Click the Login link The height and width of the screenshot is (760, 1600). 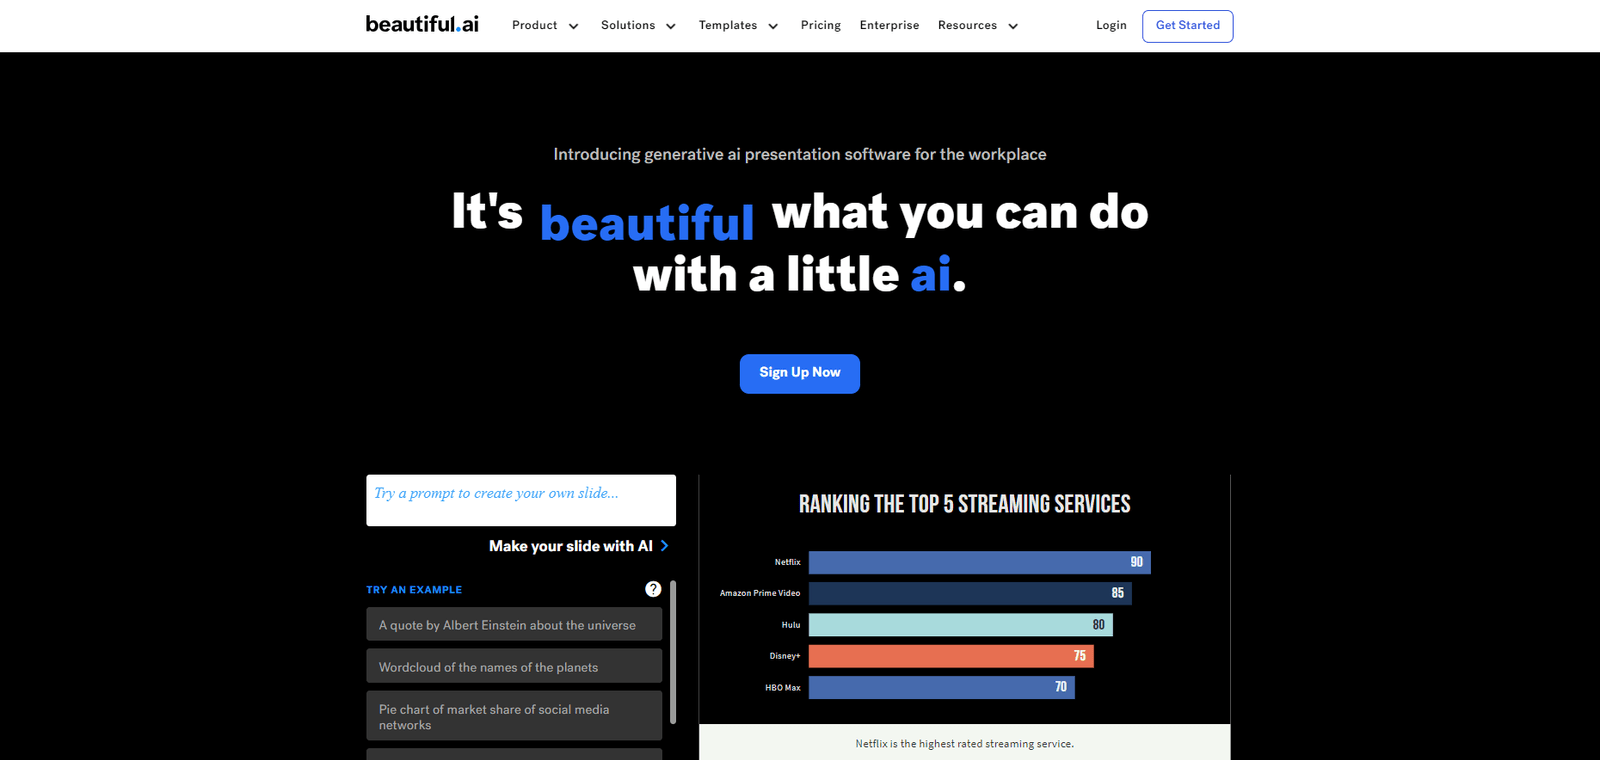(x=1111, y=25)
